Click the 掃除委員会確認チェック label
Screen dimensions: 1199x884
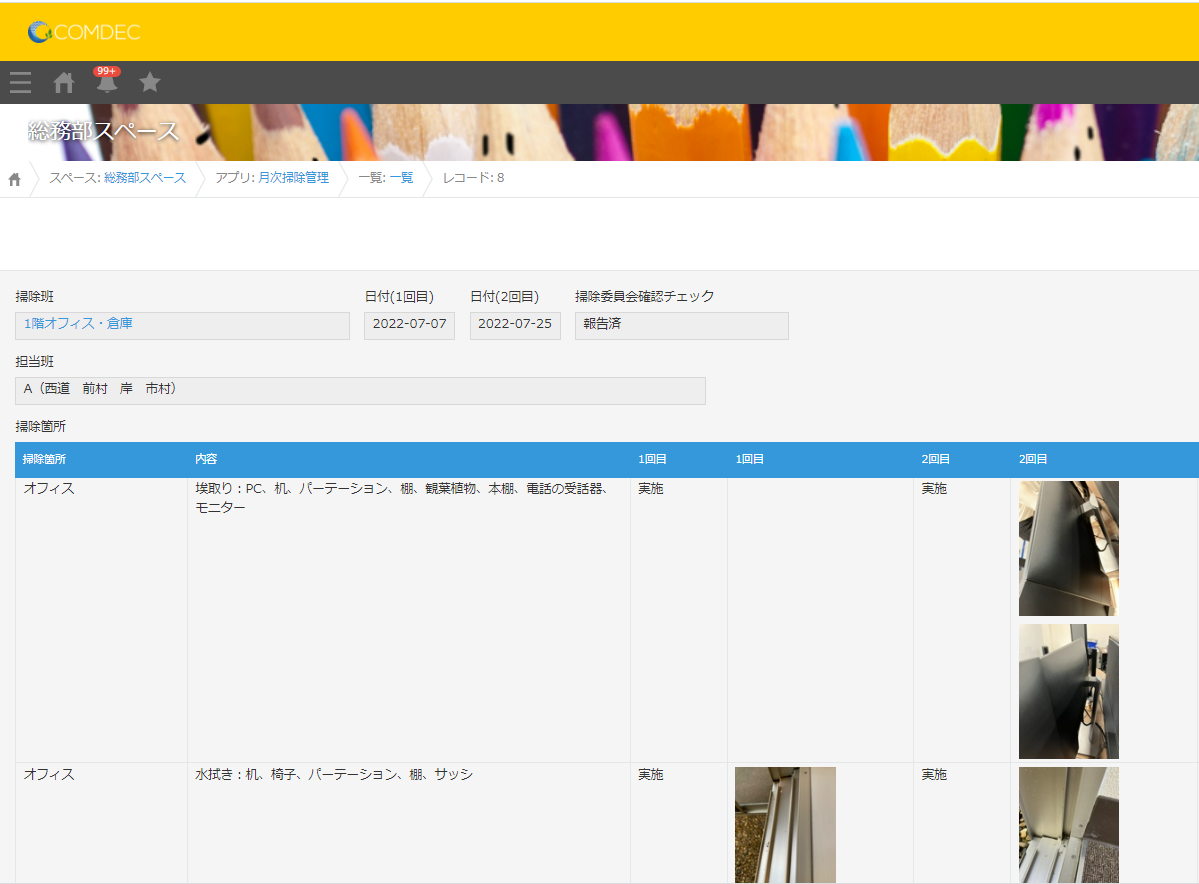[645, 296]
